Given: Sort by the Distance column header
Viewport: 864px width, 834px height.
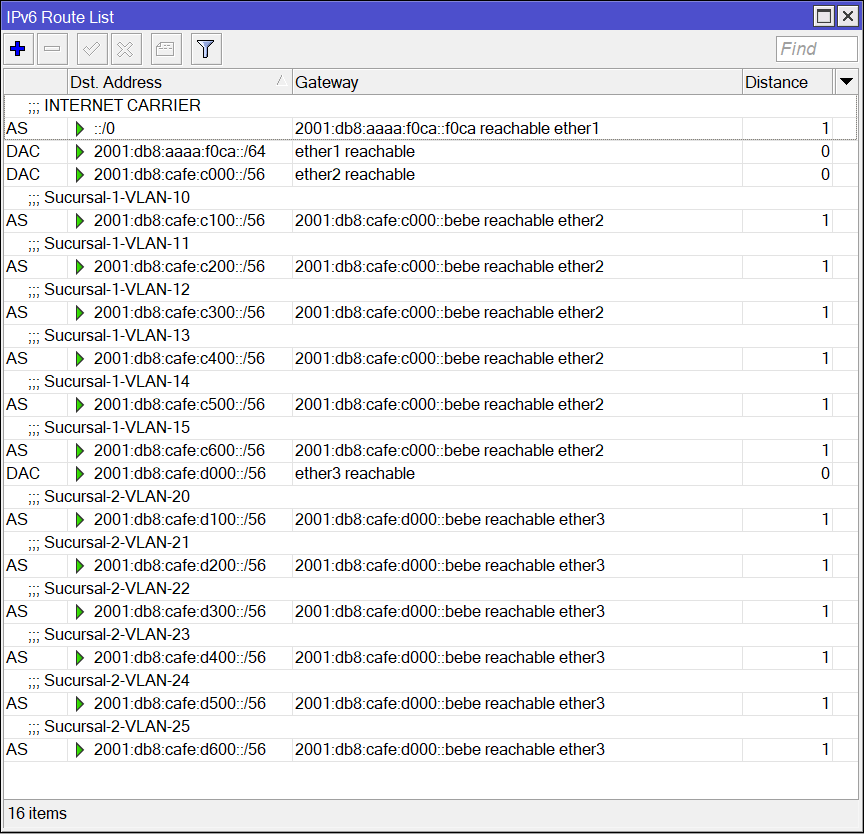Looking at the screenshot, I should point(786,82).
